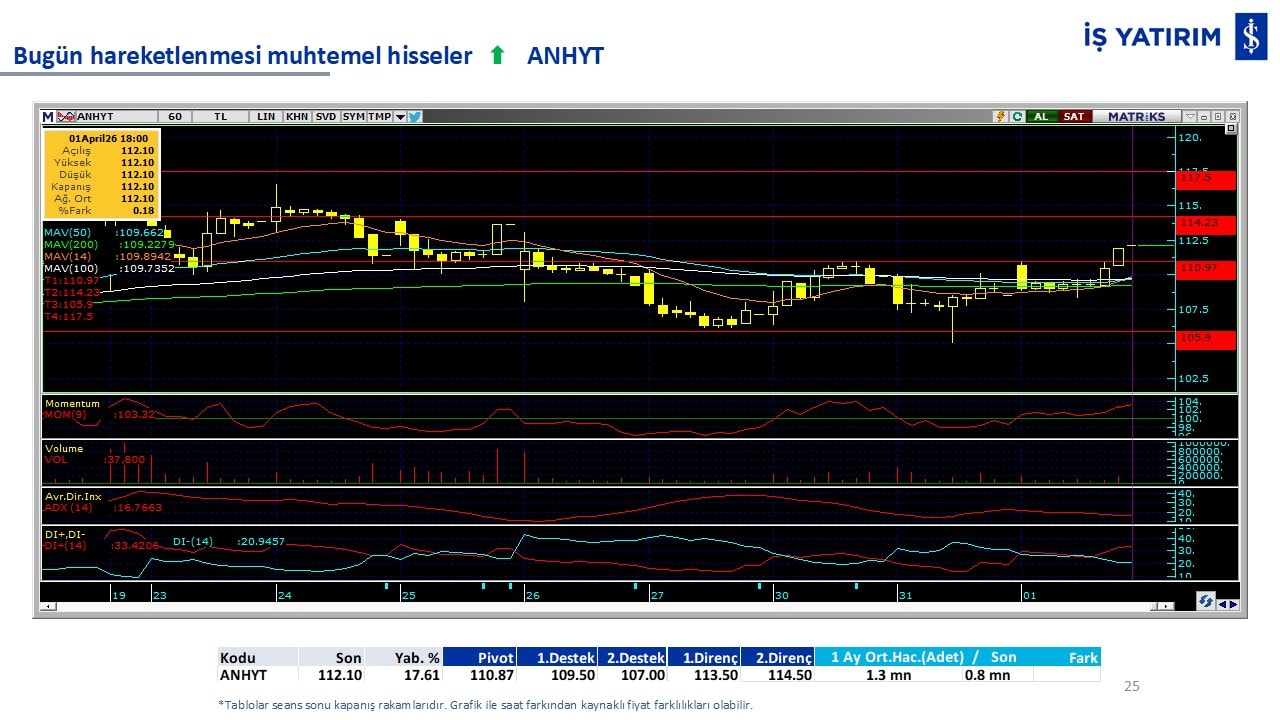Image resolution: width=1280 pixels, height=720 pixels.
Task: Select the TMP template item
Action: pyautogui.click(x=379, y=116)
